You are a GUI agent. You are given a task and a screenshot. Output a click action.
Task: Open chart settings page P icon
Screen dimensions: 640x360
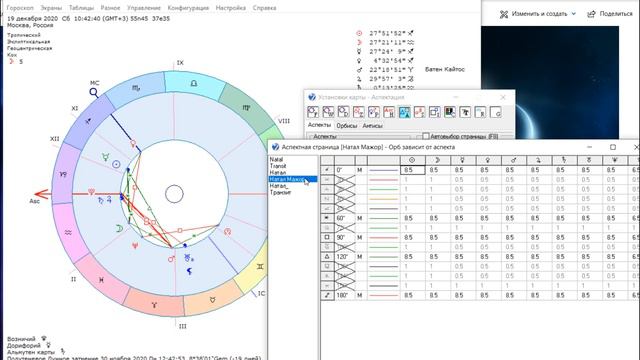click(x=373, y=112)
